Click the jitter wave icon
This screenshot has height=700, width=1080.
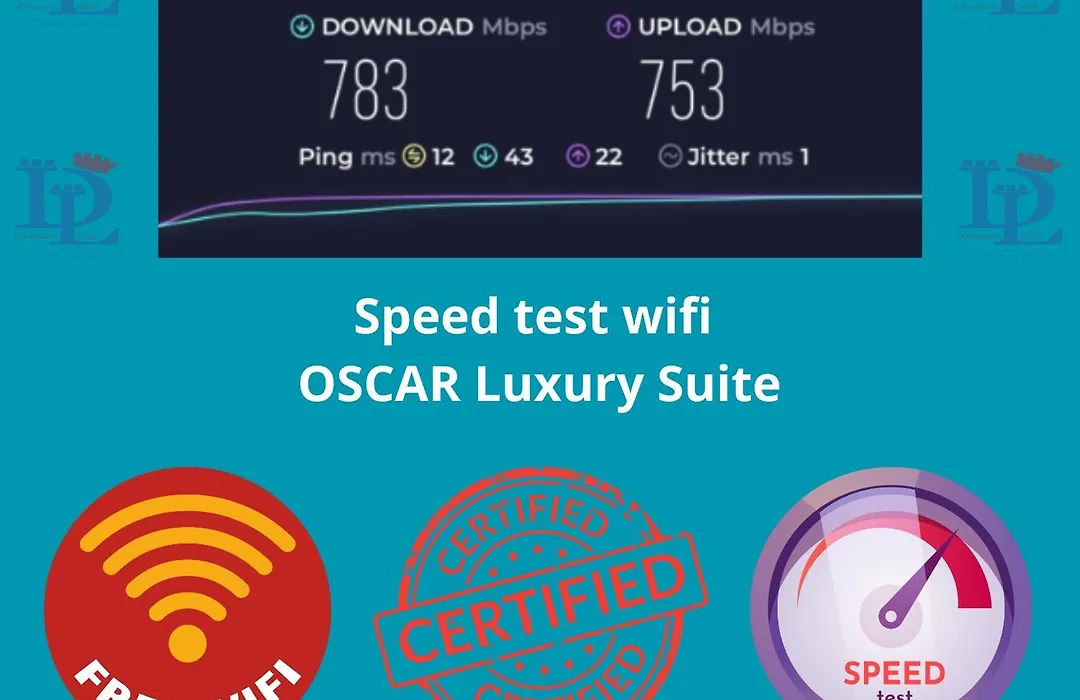pos(669,156)
